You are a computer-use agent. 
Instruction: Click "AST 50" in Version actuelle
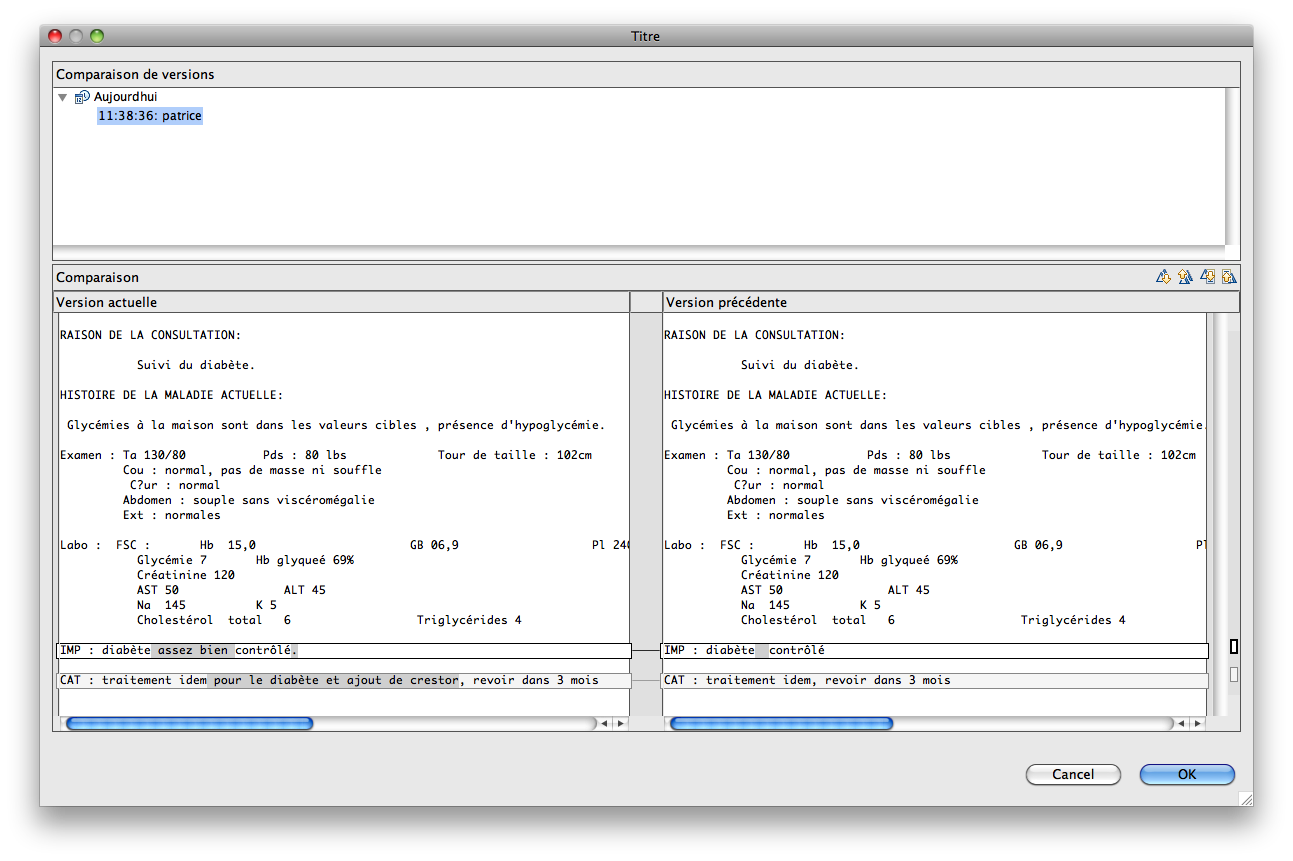tap(158, 590)
